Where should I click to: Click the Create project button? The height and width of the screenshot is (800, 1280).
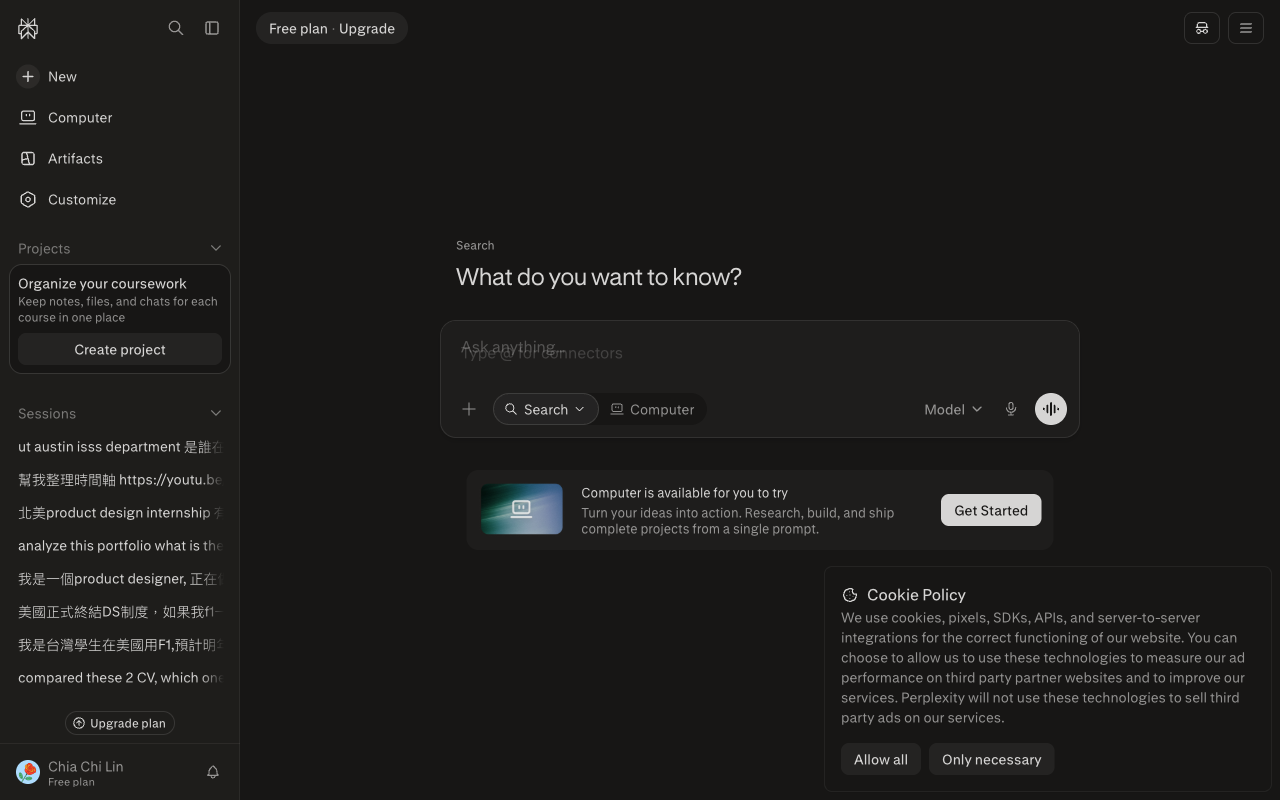coord(120,349)
